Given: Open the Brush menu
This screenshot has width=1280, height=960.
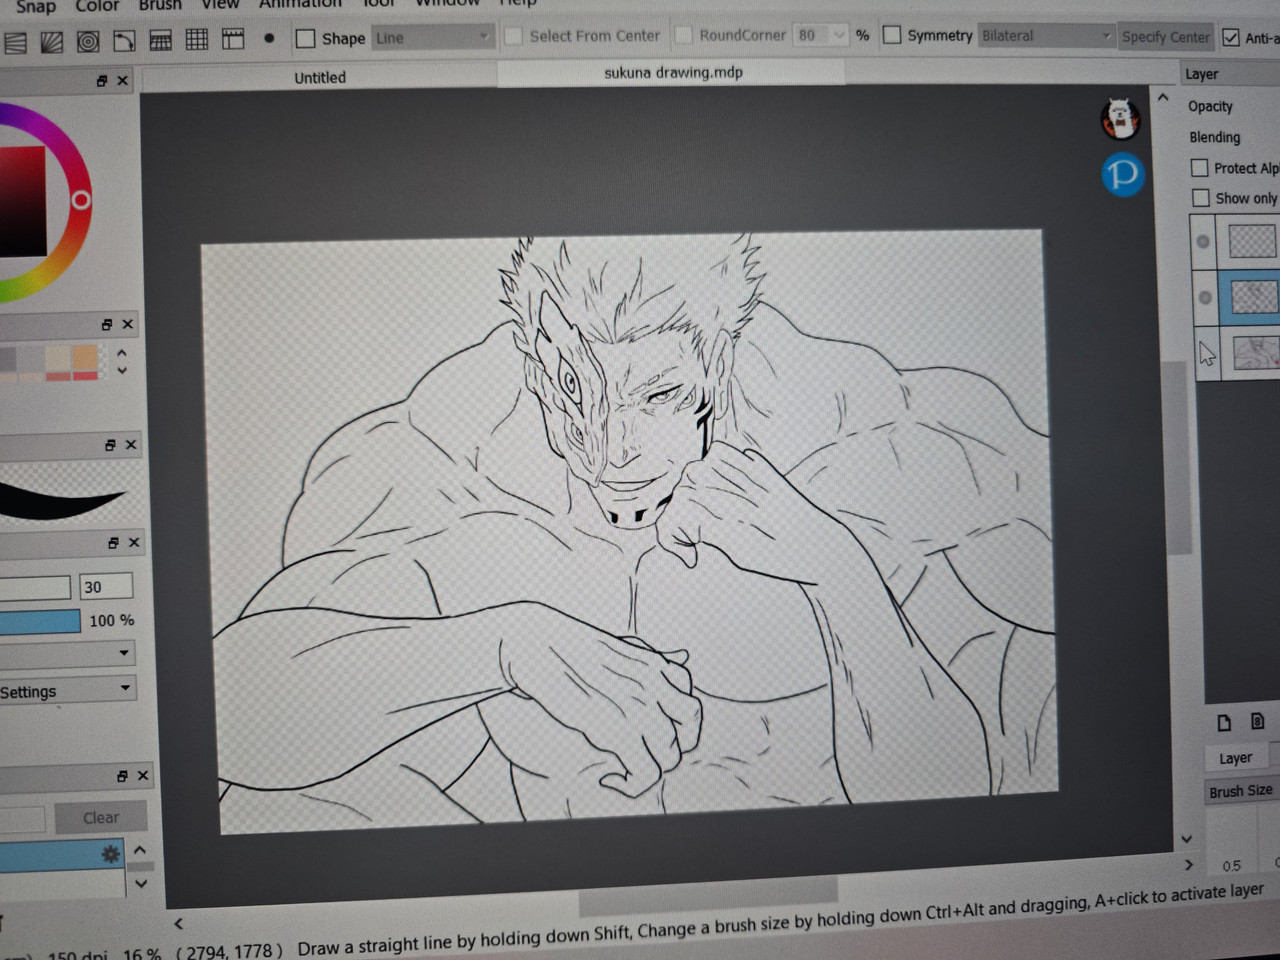Looking at the screenshot, I should (x=160, y=5).
